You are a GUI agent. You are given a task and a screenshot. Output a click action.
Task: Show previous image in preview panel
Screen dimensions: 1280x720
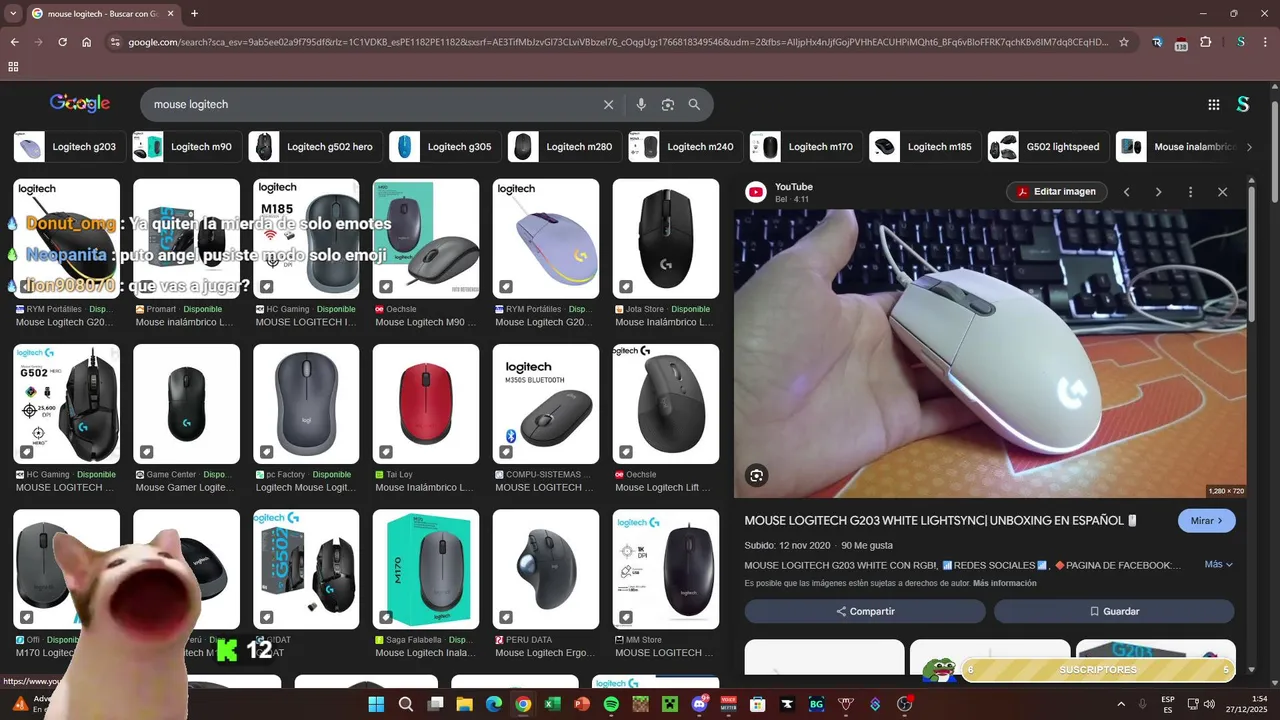1126,192
